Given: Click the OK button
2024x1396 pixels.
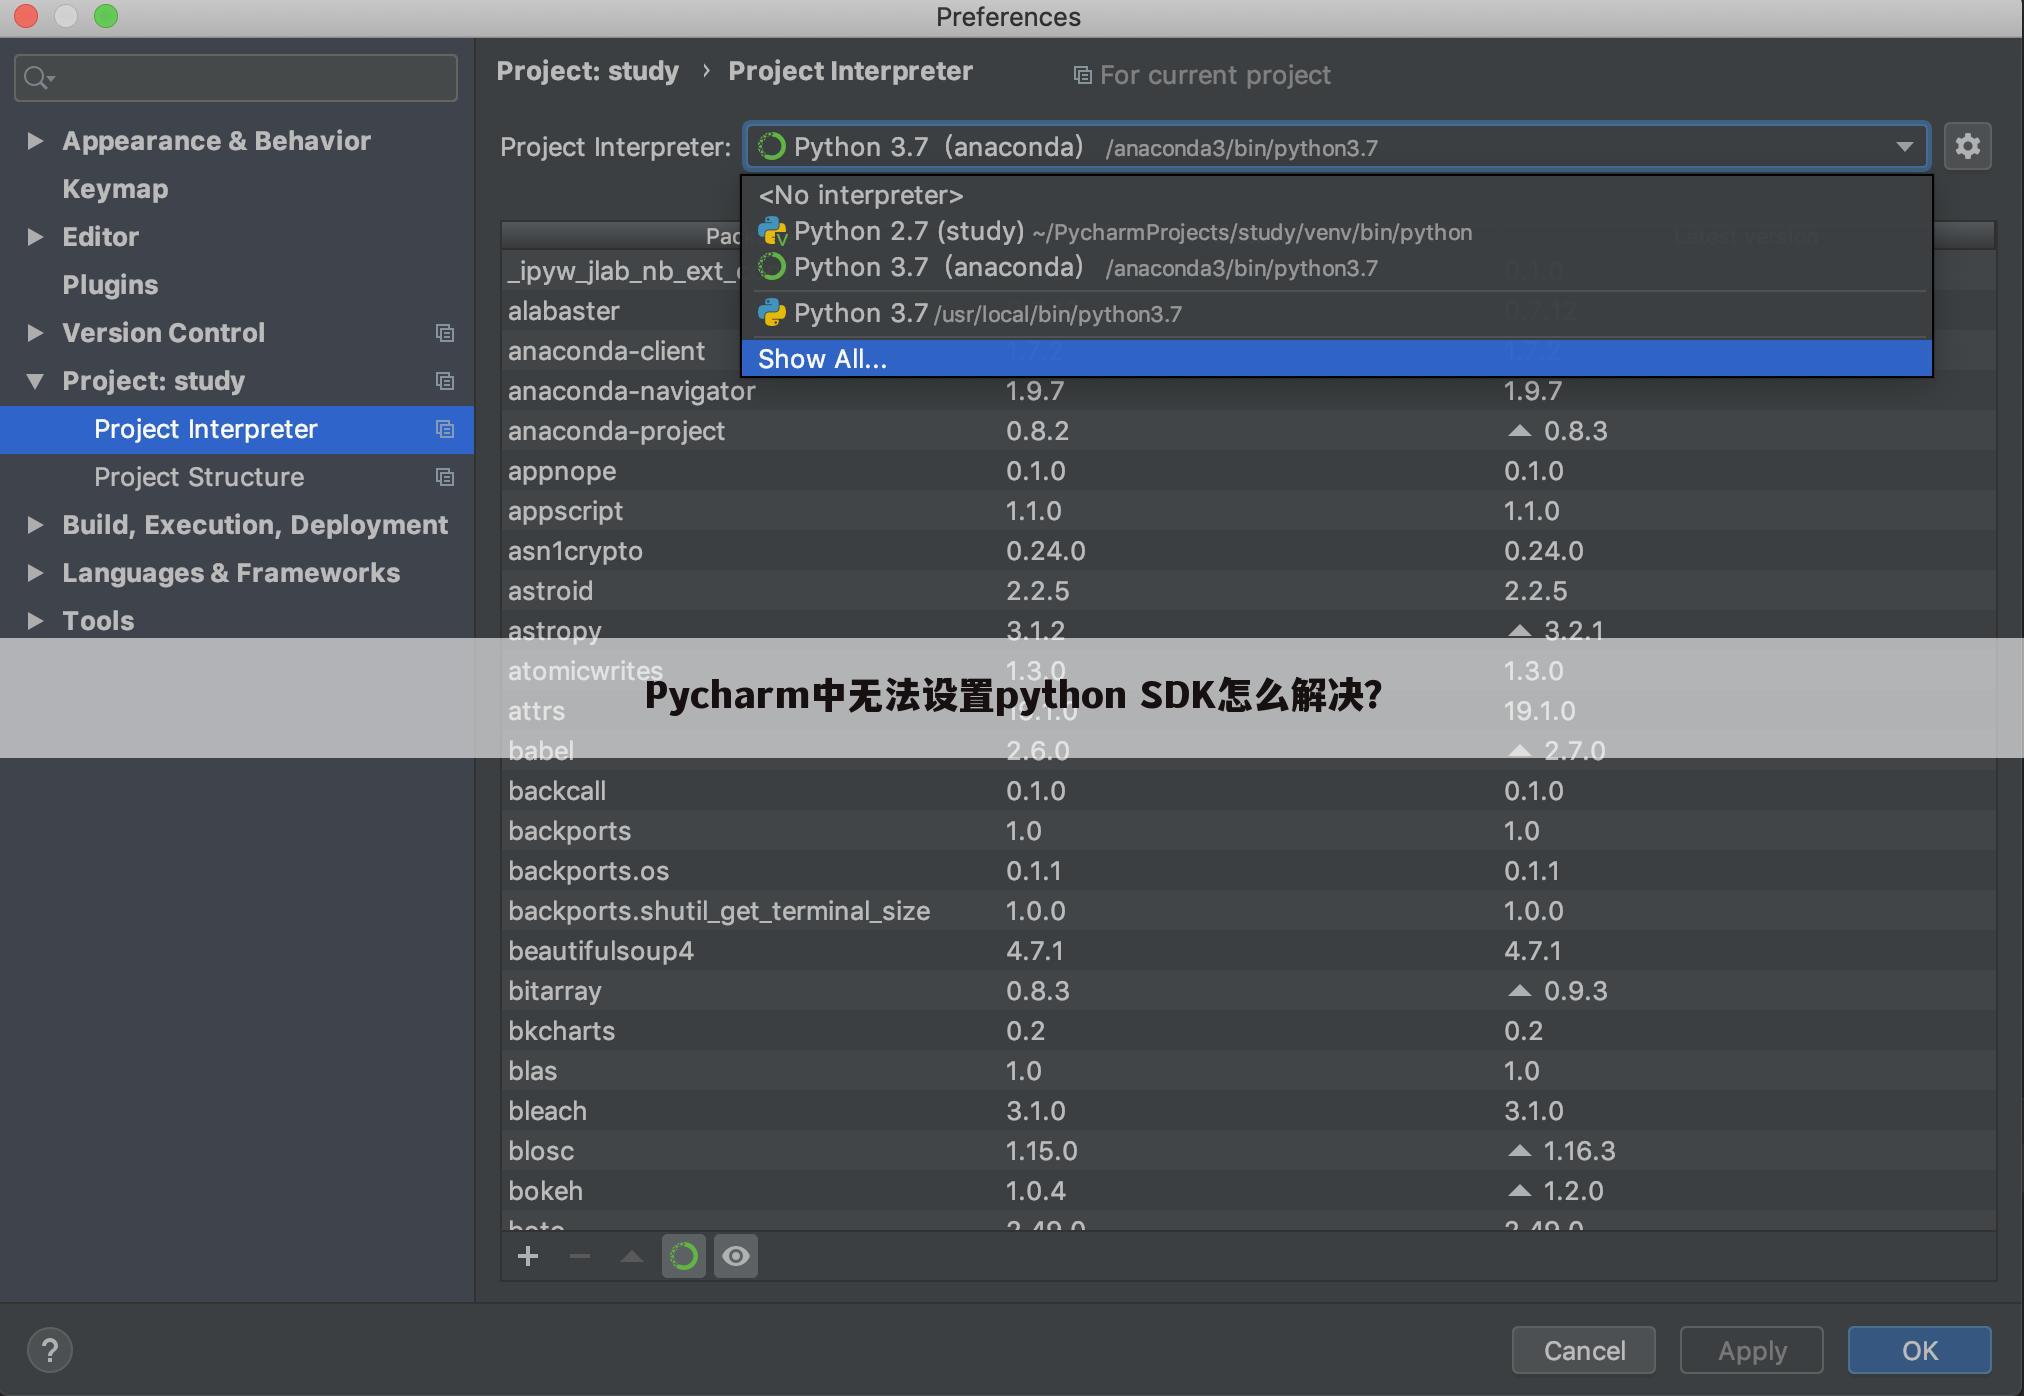Looking at the screenshot, I should click(1920, 1350).
